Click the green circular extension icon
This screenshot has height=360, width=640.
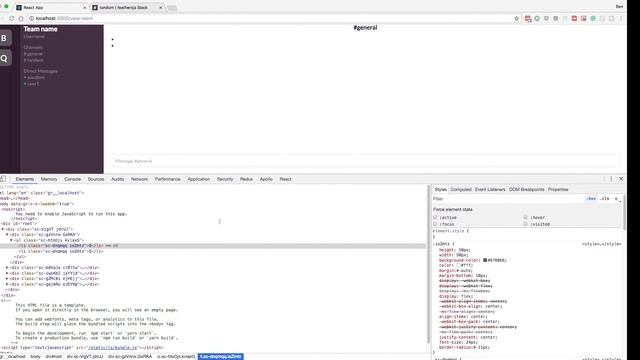tap(537, 18)
